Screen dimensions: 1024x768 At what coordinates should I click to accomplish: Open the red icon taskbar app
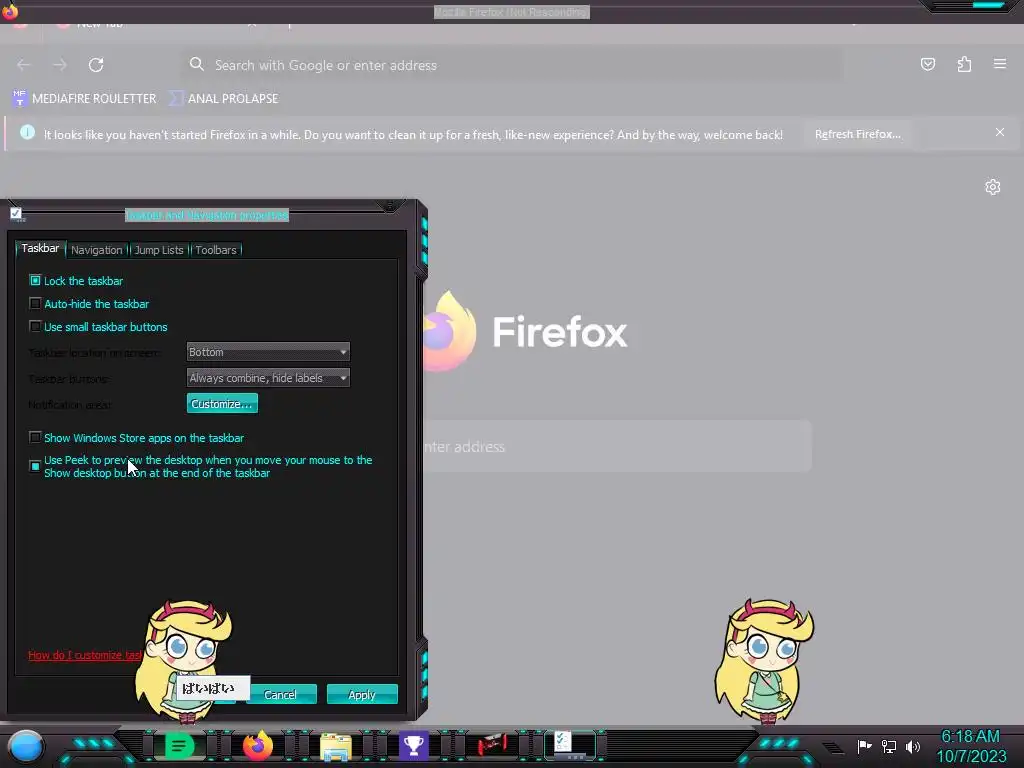tap(492, 746)
